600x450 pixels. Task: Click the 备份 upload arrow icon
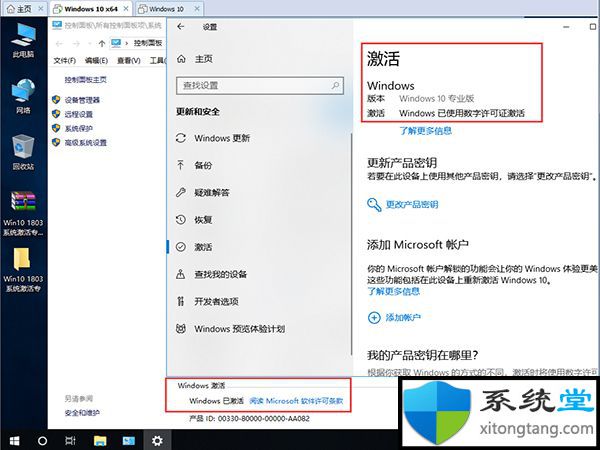pyautogui.click(x=181, y=165)
